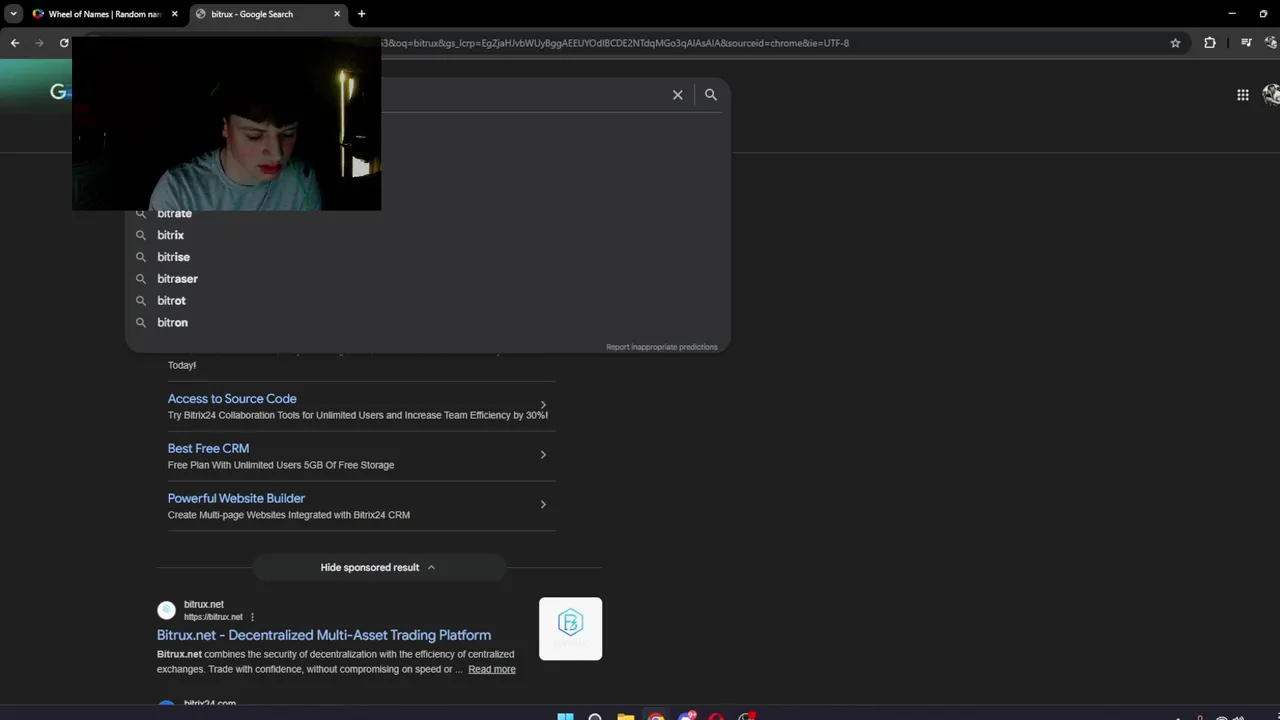The height and width of the screenshot is (720, 1280).
Task: Click the search icon beside bitrix suggestion
Action: (x=141, y=235)
